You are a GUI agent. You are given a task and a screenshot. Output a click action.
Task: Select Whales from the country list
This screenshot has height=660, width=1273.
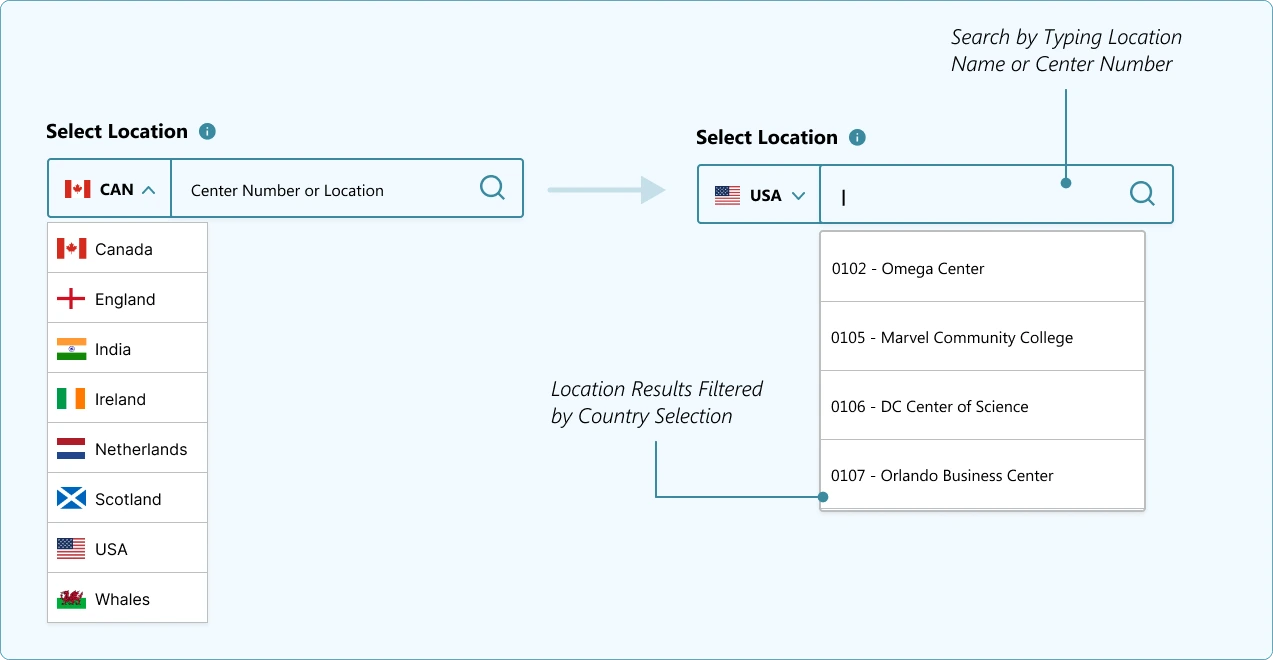(127, 598)
